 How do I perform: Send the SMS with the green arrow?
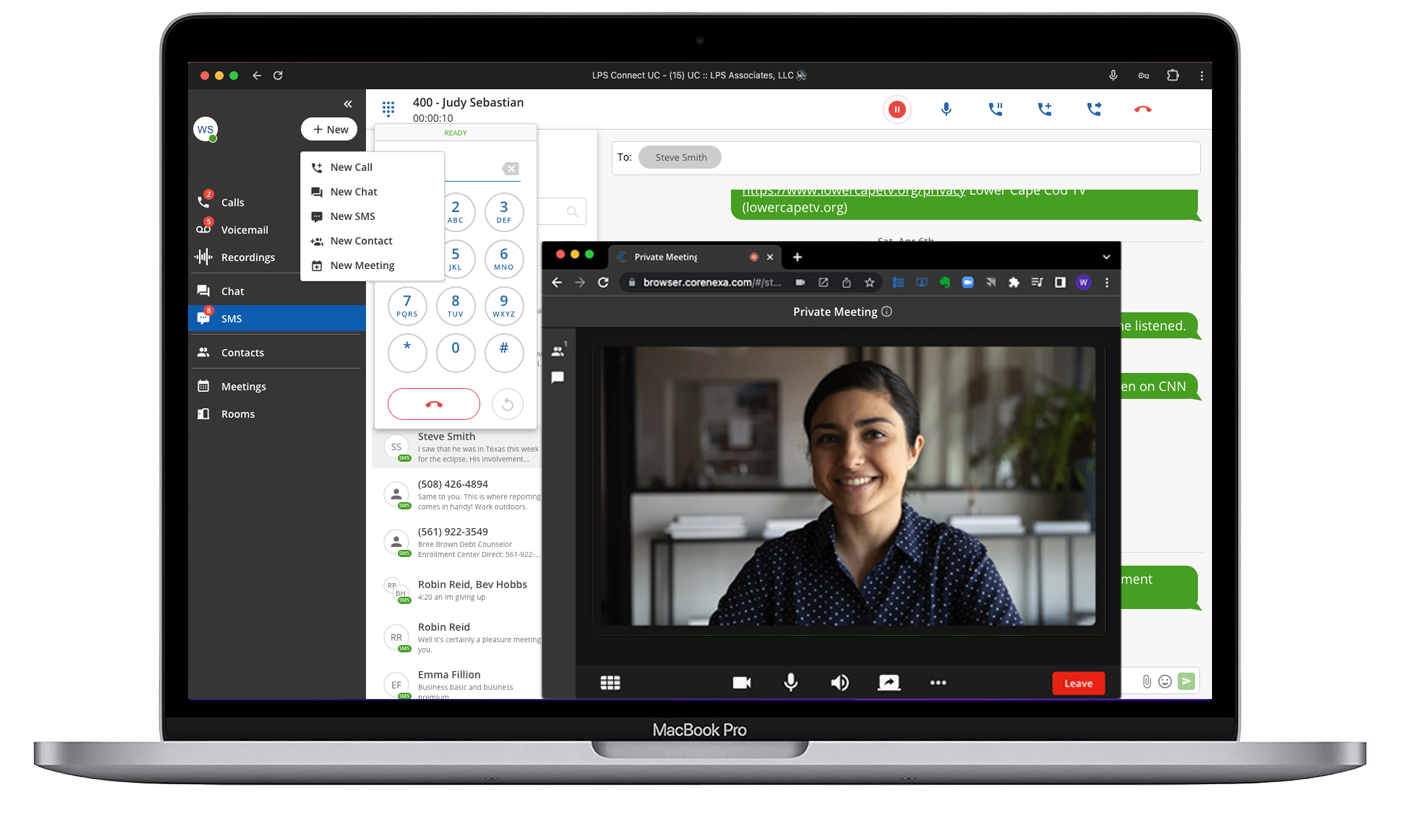point(1186,681)
